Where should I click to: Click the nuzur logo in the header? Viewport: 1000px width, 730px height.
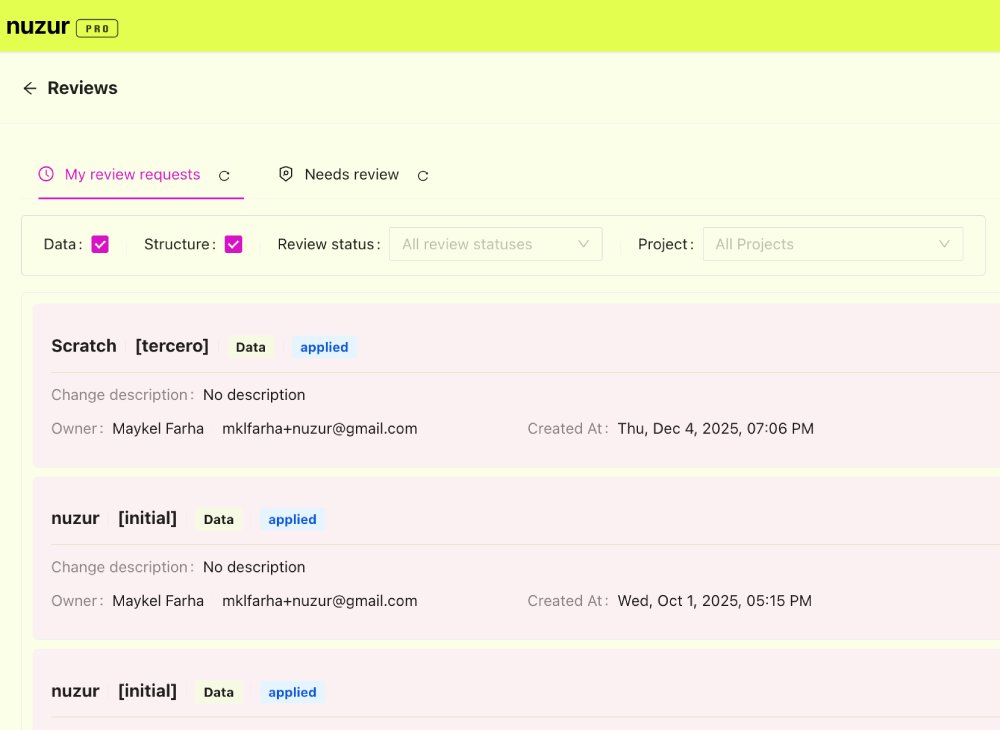pos(37,27)
